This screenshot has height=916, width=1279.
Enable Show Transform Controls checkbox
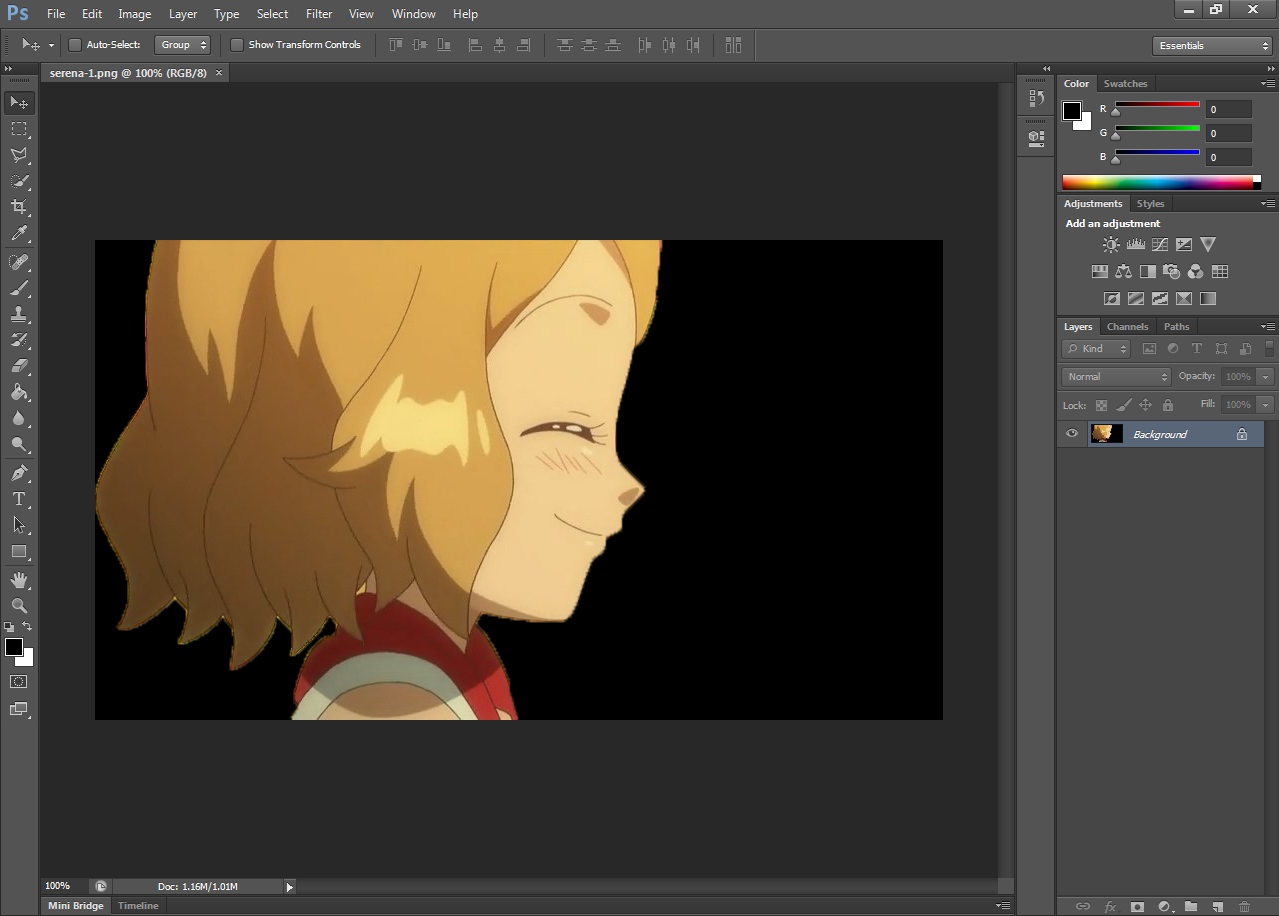point(237,45)
